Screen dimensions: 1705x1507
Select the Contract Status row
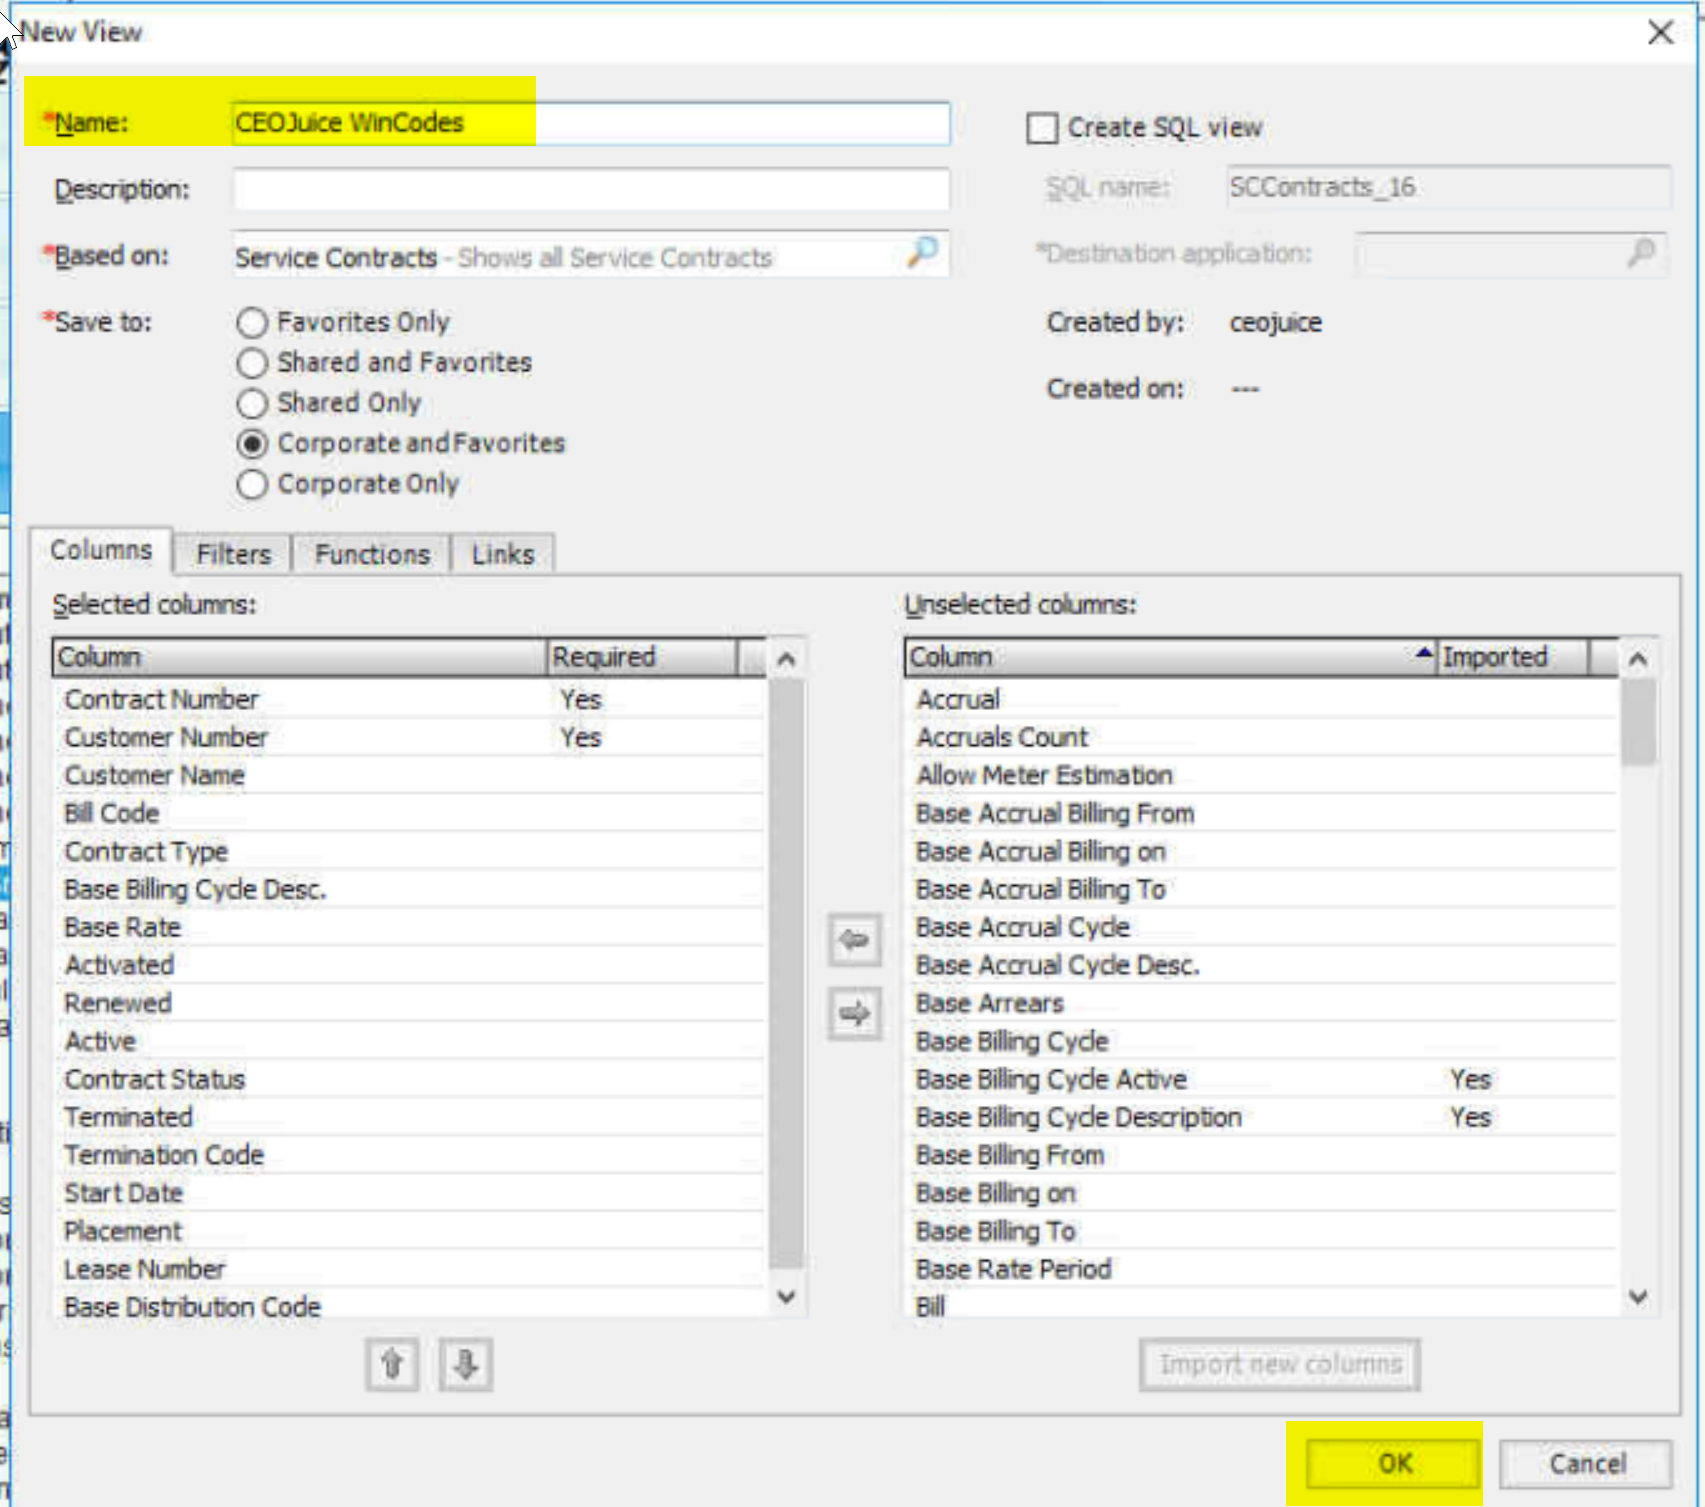409,1079
